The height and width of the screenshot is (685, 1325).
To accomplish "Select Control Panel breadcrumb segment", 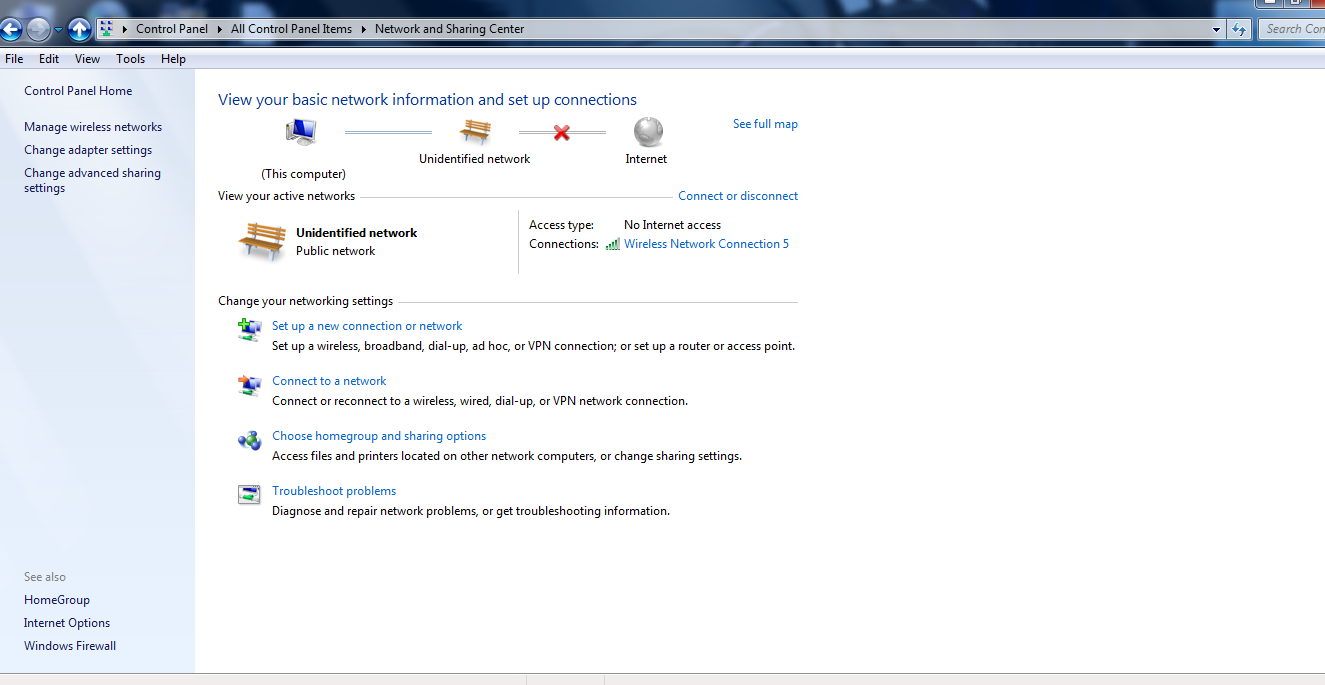I will (x=172, y=29).
